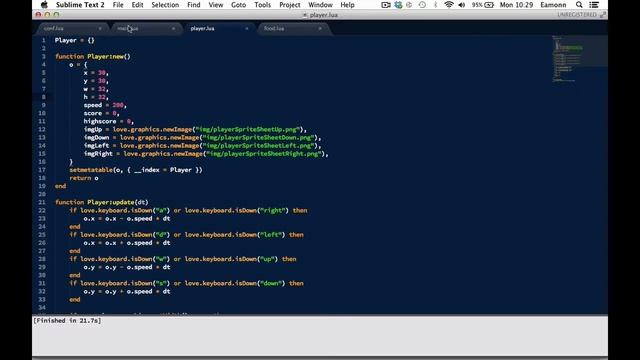This screenshot has width=640, height=360.
Task: Click 'playerSpriteSheetDown.png' string
Action: [258, 138]
